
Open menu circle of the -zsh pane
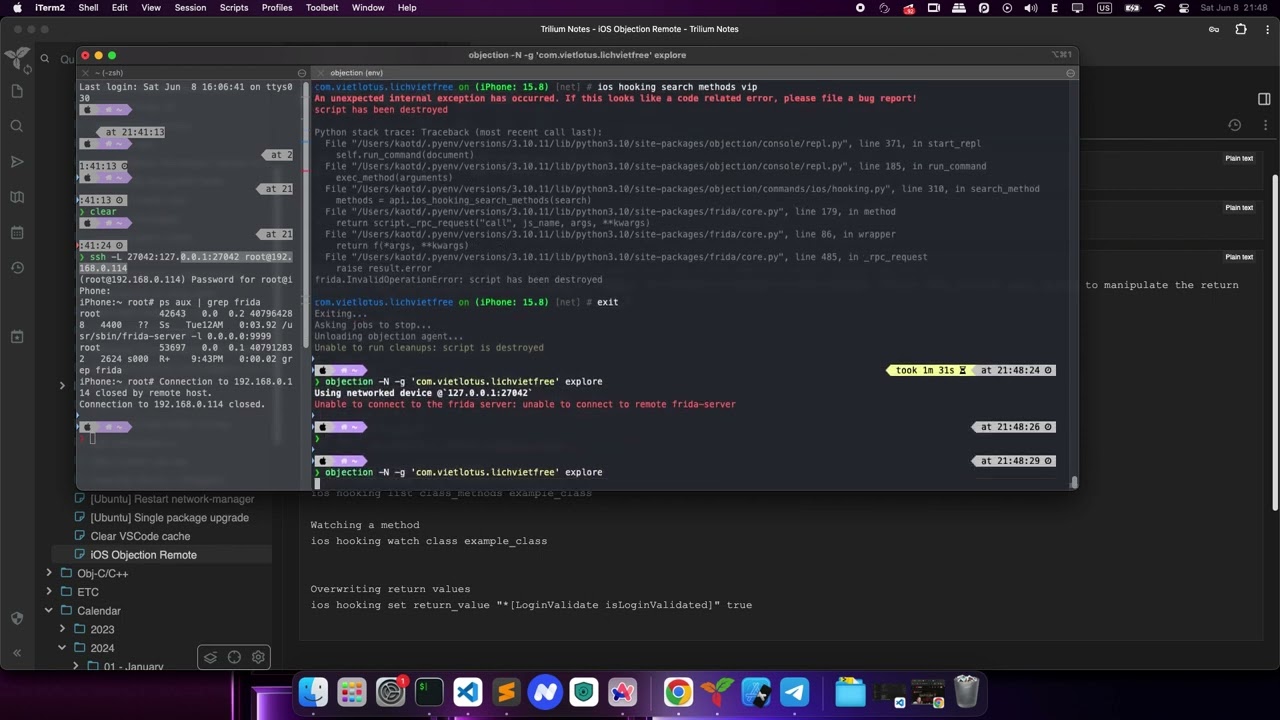(x=301, y=73)
